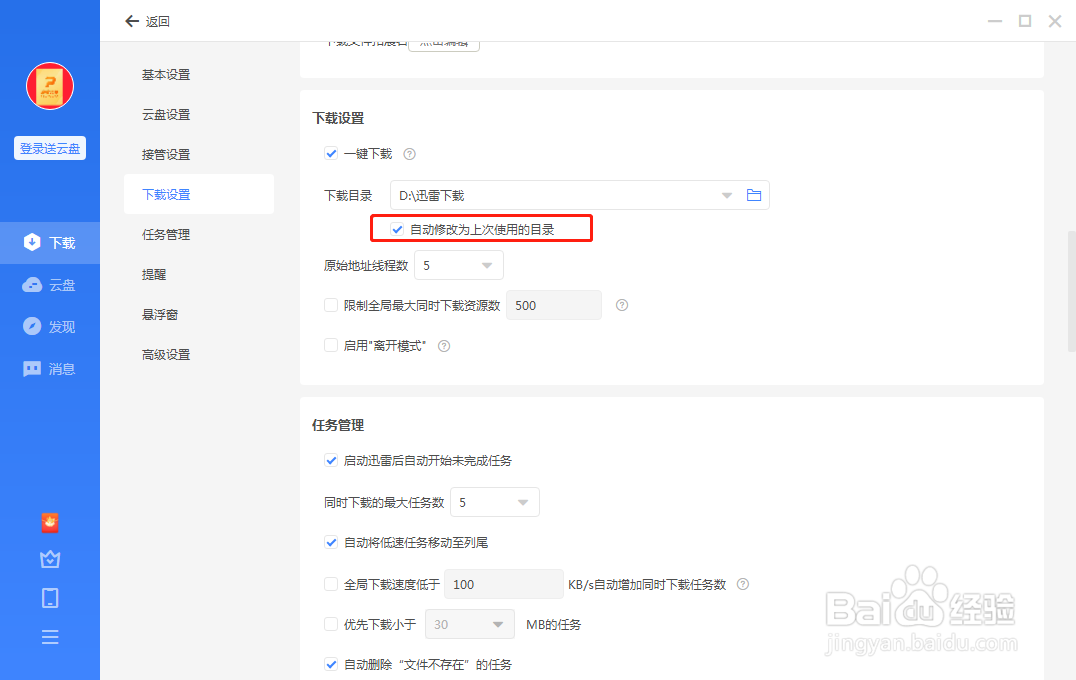This screenshot has width=1076, height=680.
Task: Open membership via the crown icon
Action: (x=49, y=559)
